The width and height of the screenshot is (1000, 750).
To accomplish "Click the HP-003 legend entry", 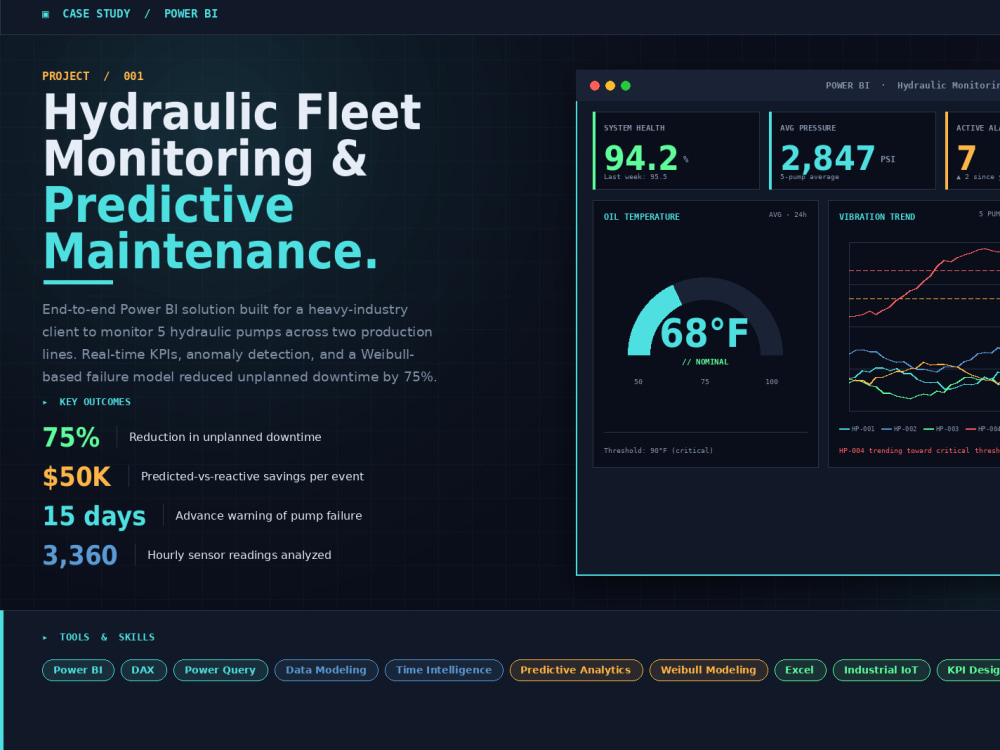I will (941, 429).
